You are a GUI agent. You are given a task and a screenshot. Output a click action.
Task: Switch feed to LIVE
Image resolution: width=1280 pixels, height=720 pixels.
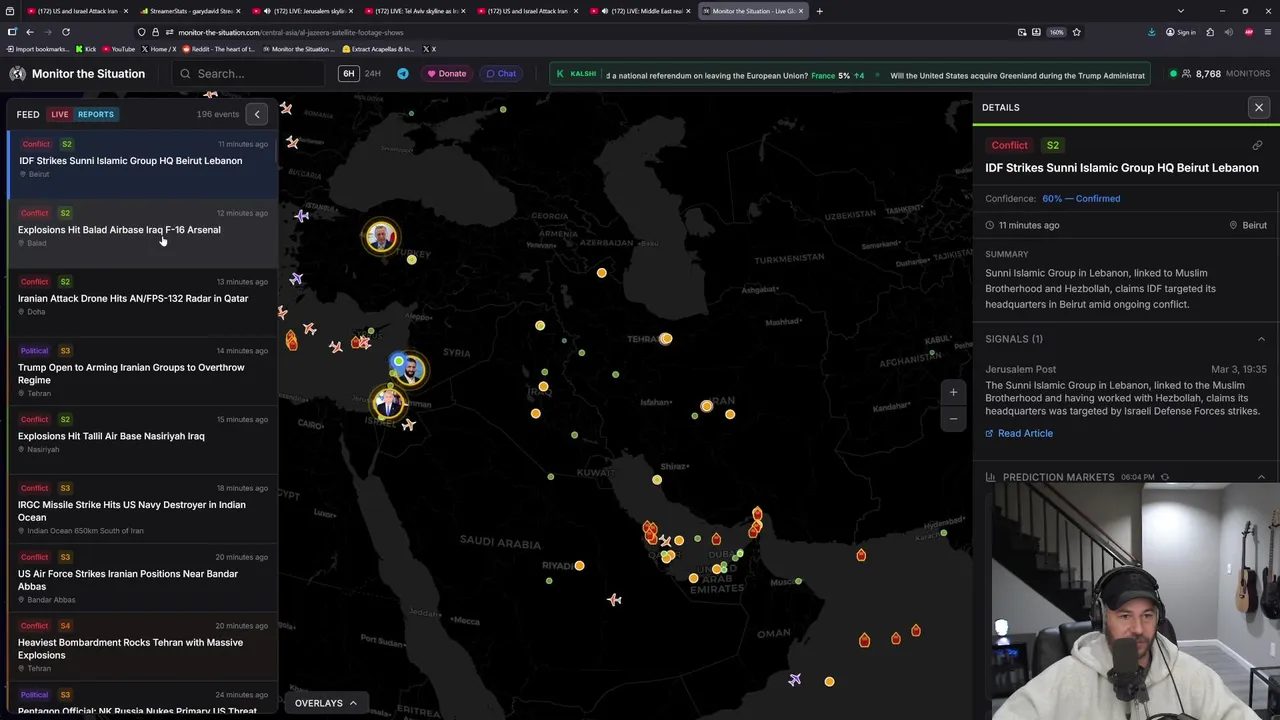60,114
